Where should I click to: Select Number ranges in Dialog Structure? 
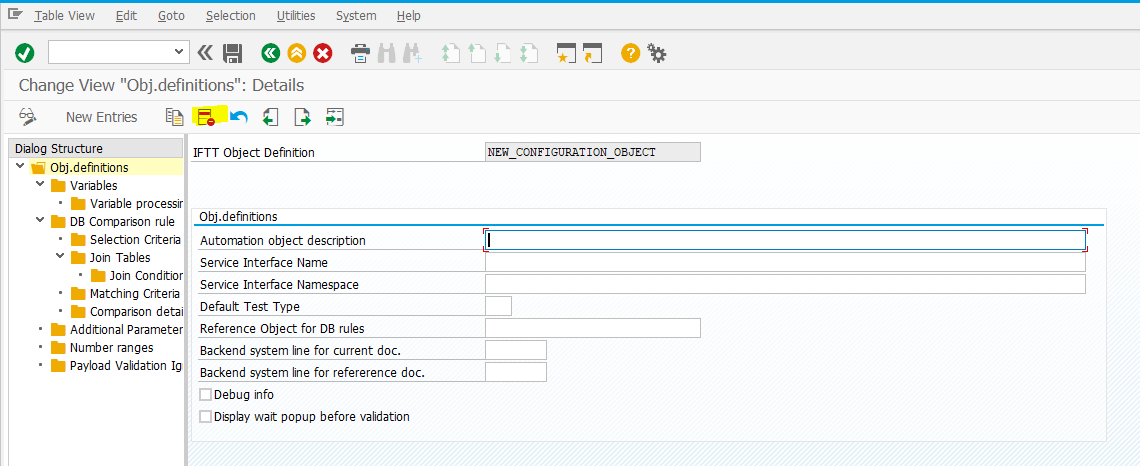pos(111,348)
